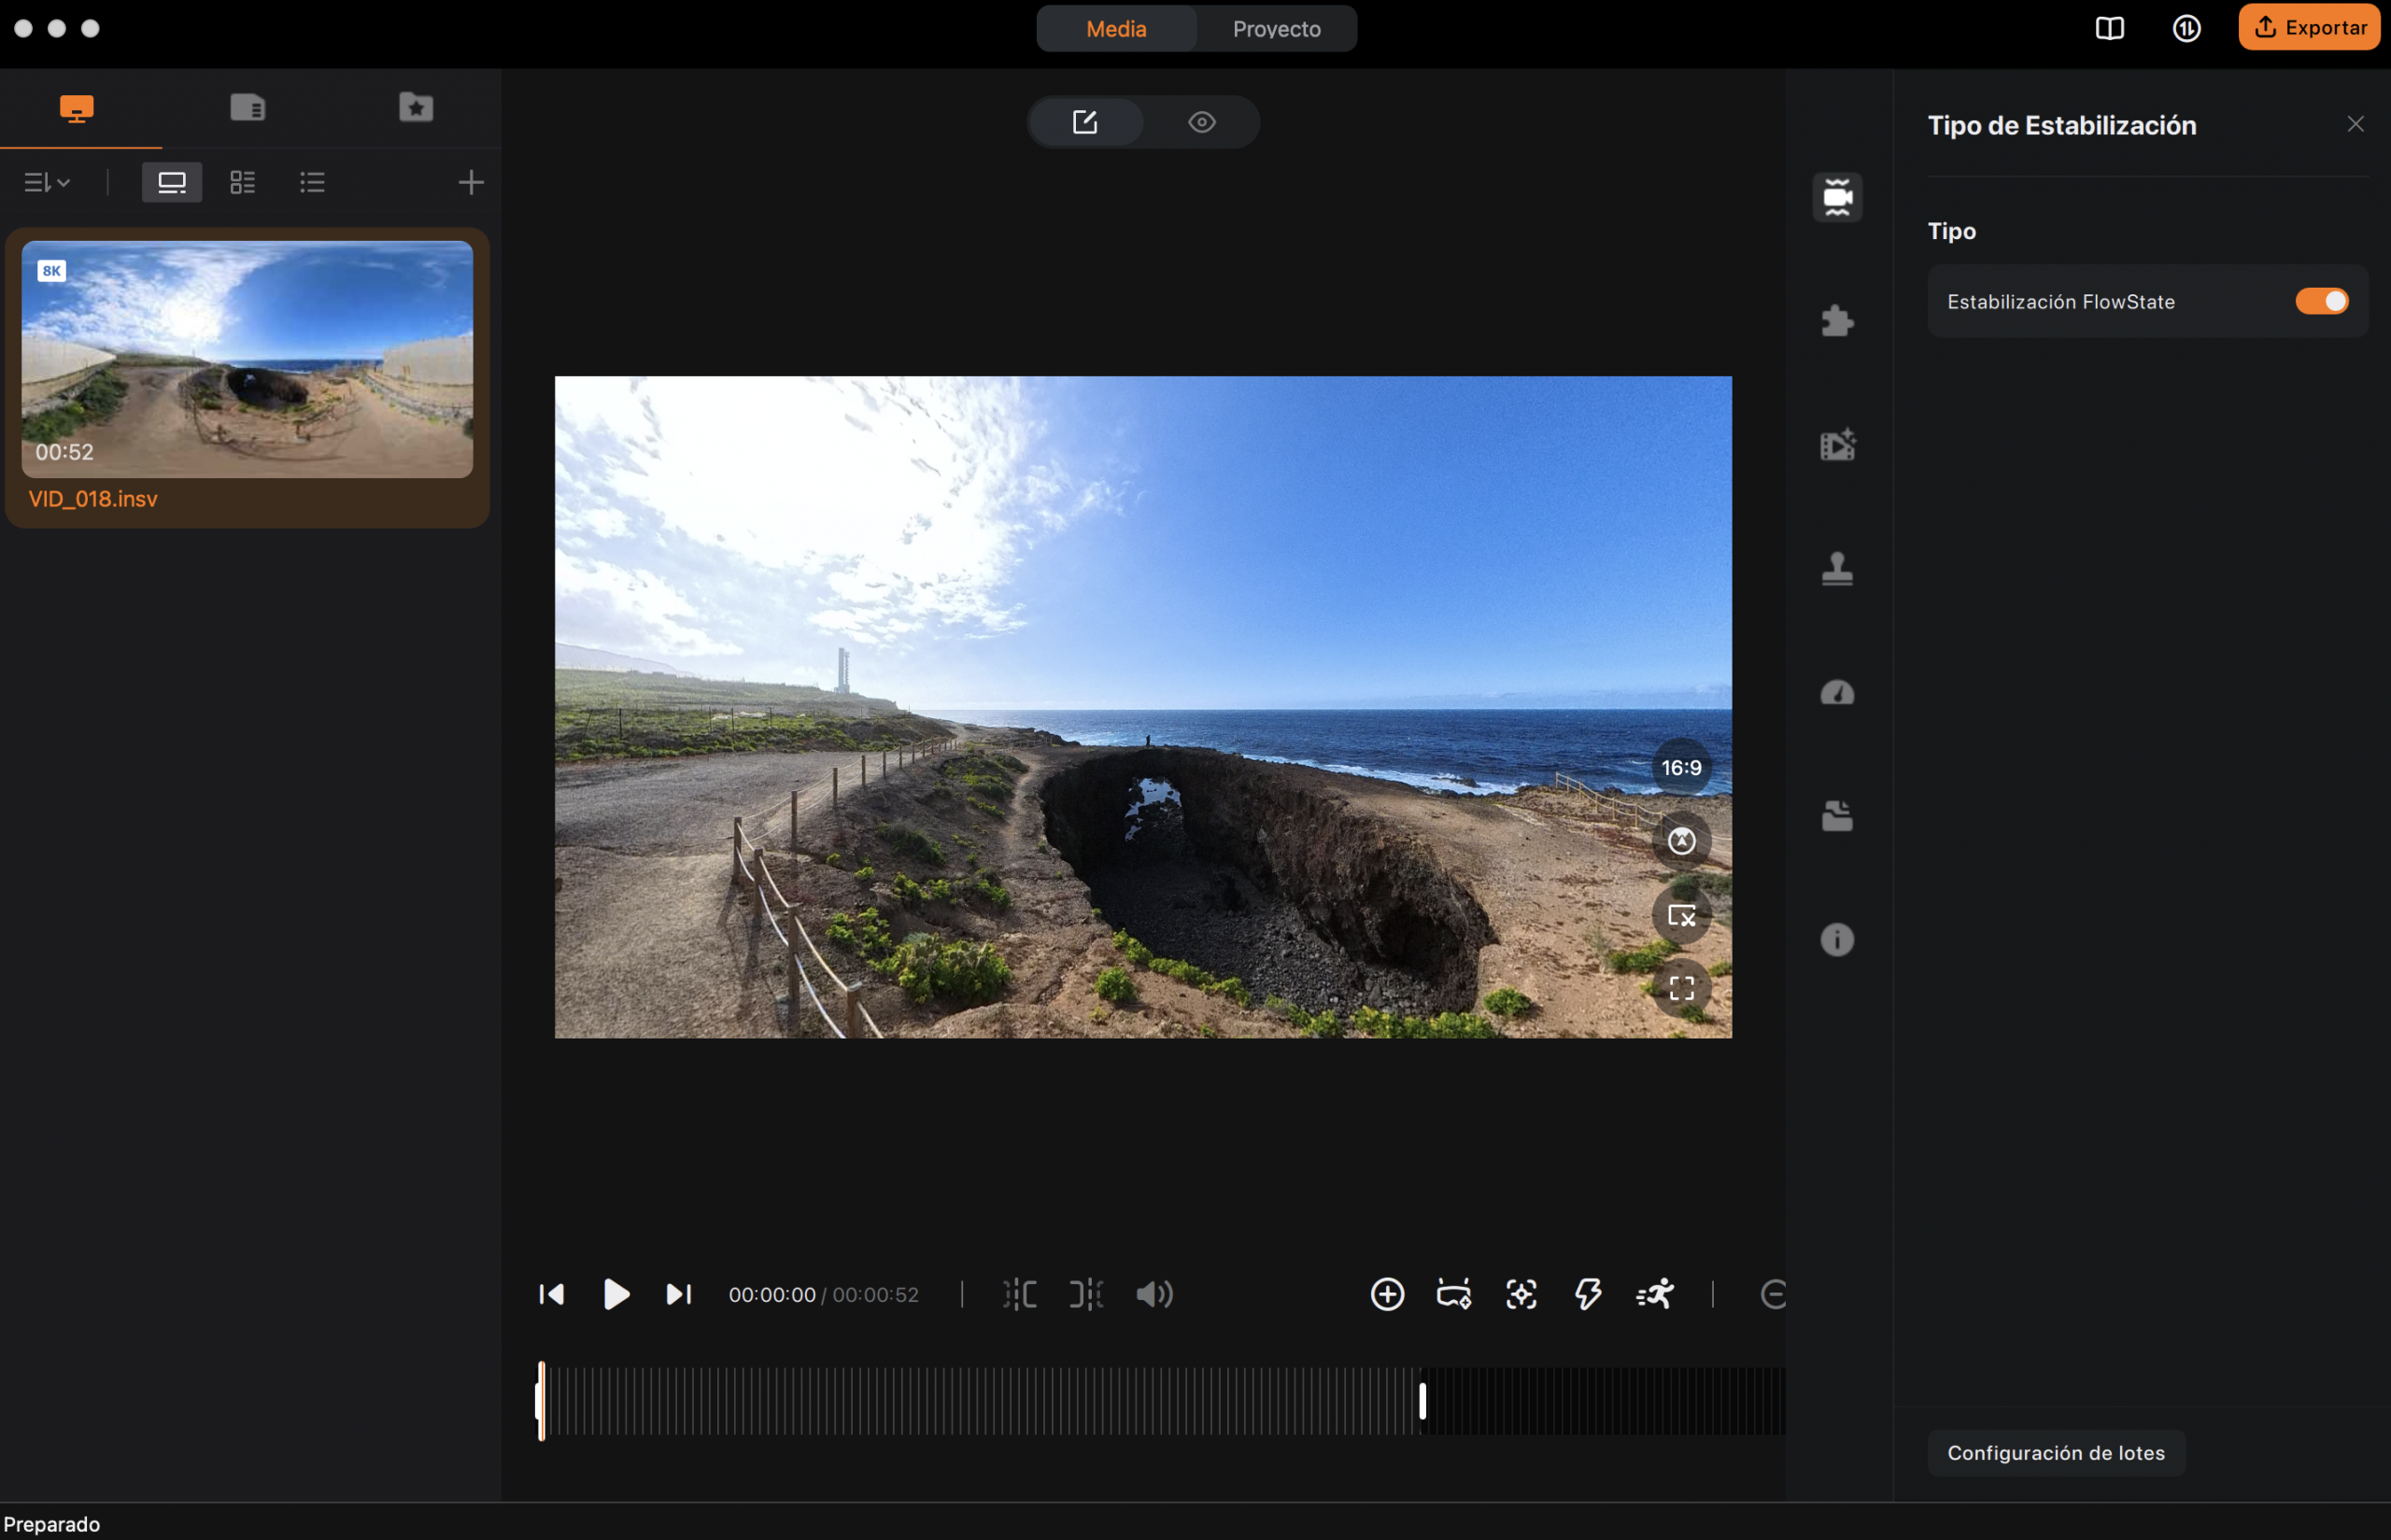Click the white trim marker on timeline

(x=1422, y=1400)
